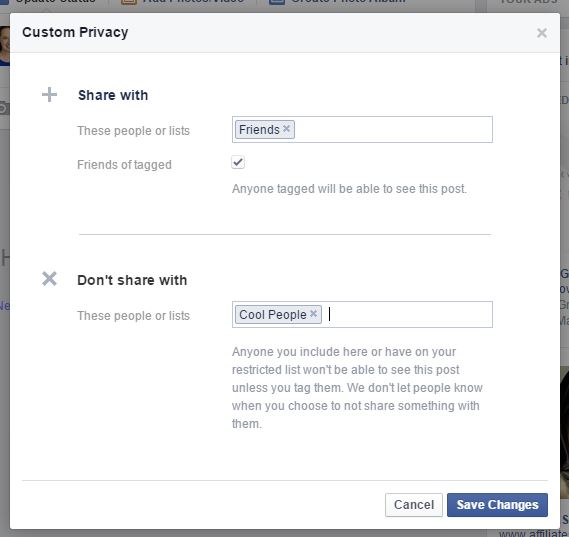Click the Share with people or lists field
Screen dimensions: 569x537
pos(362,130)
